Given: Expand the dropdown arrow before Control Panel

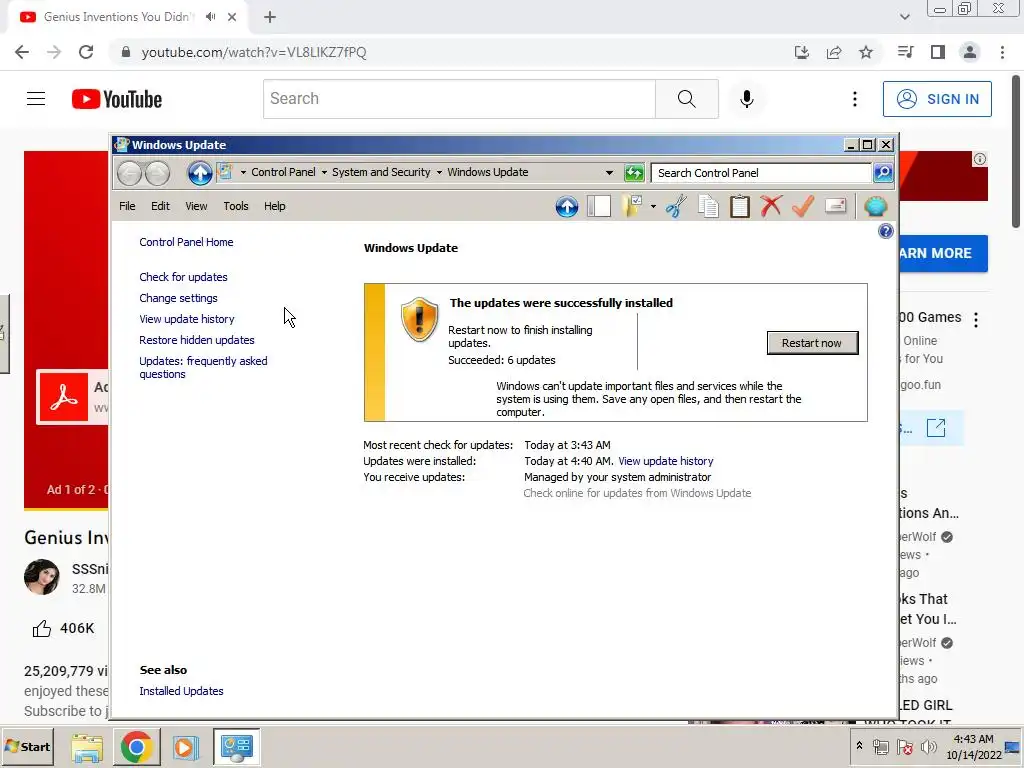Looking at the screenshot, I should click(244, 172).
